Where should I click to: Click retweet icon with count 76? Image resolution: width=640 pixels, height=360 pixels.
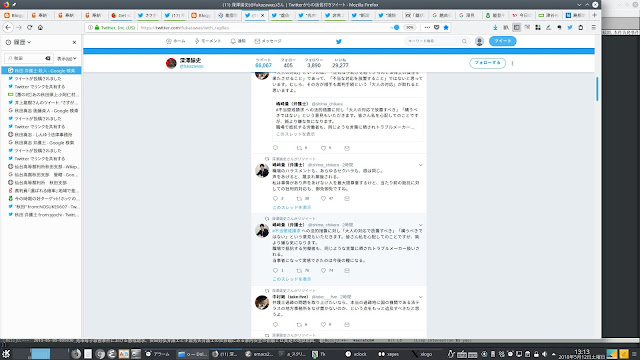pyautogui.click(x=299, y=270)
